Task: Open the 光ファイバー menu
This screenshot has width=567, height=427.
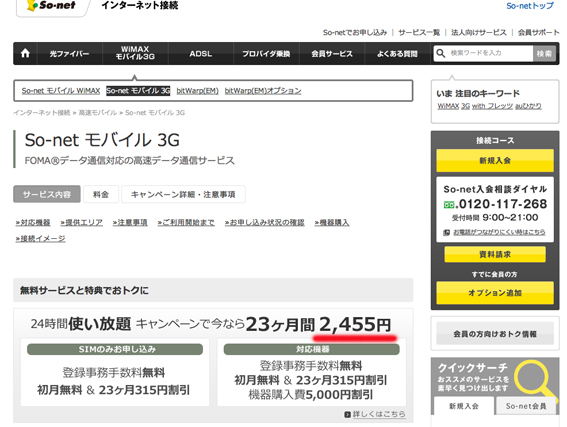Action: pos(69,54)
